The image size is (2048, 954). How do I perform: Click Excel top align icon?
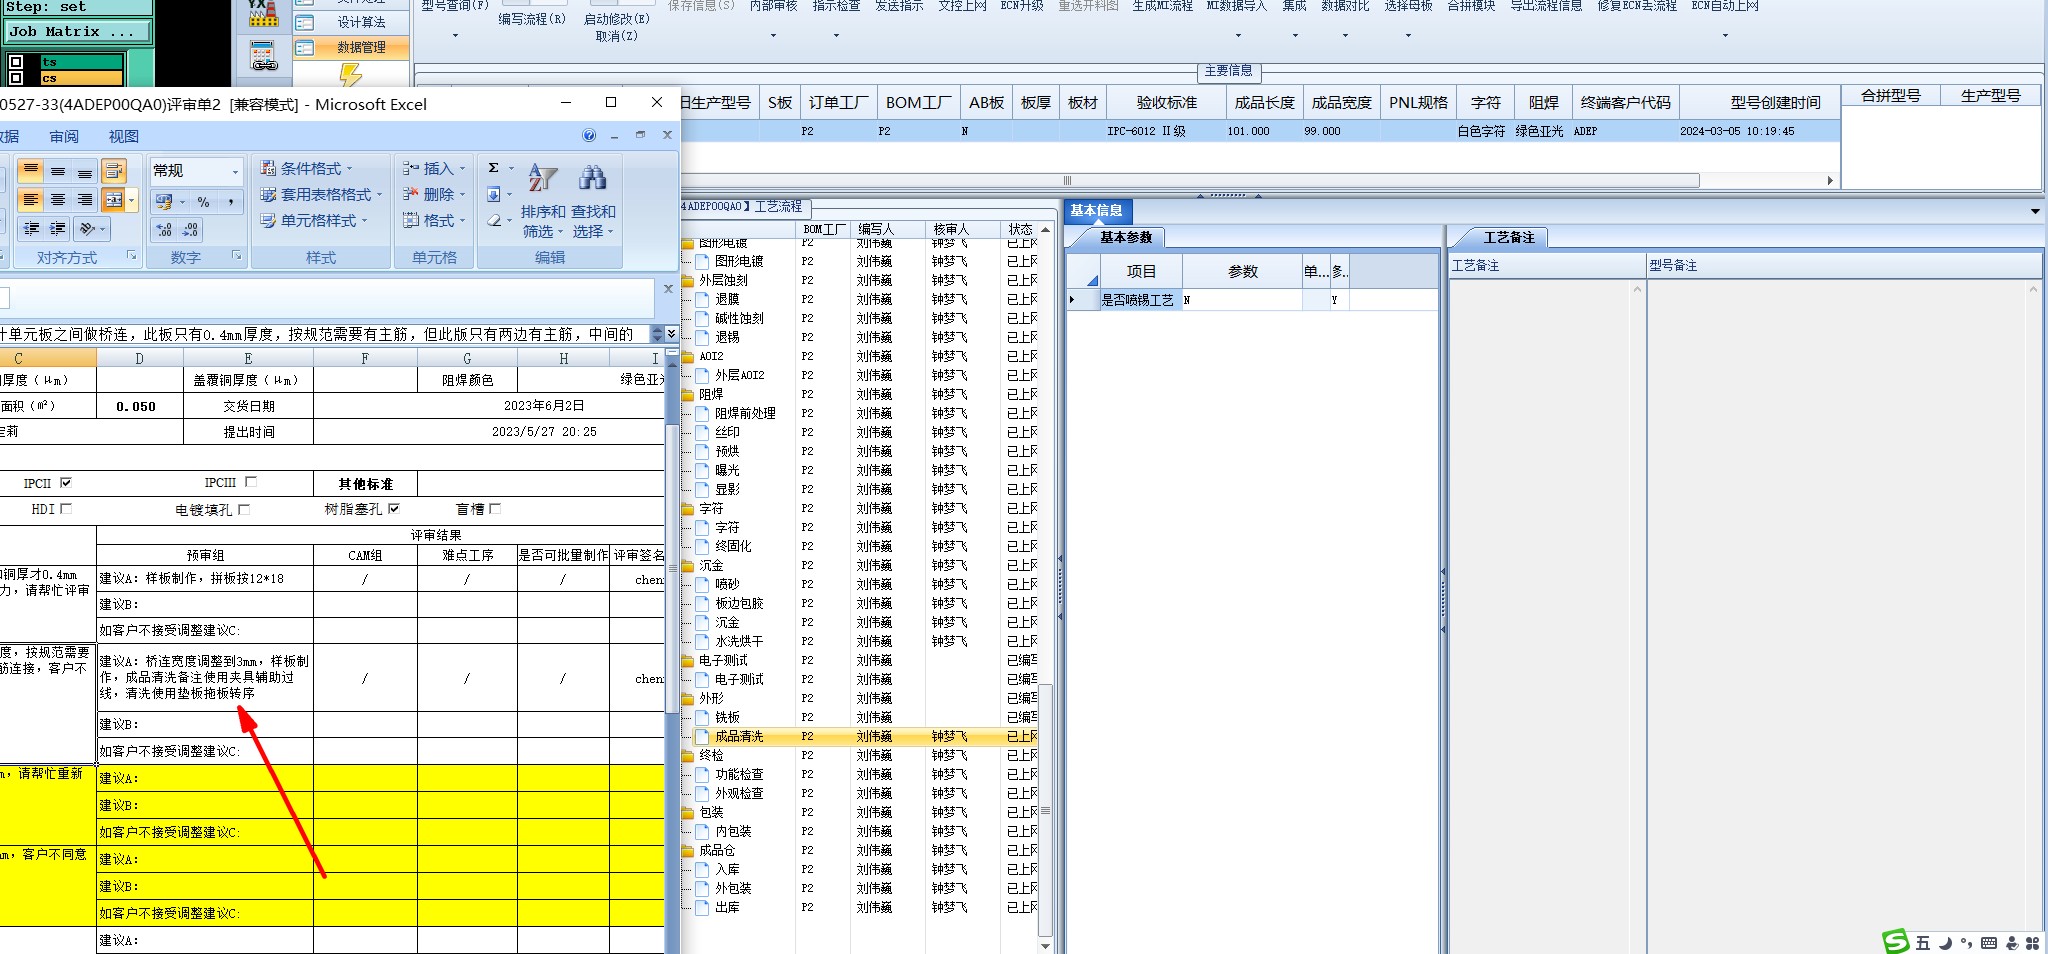pyautogui.click(x=31, y=171)
